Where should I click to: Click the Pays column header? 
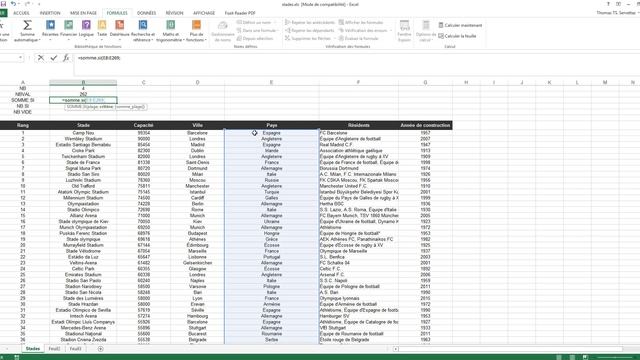272,125
